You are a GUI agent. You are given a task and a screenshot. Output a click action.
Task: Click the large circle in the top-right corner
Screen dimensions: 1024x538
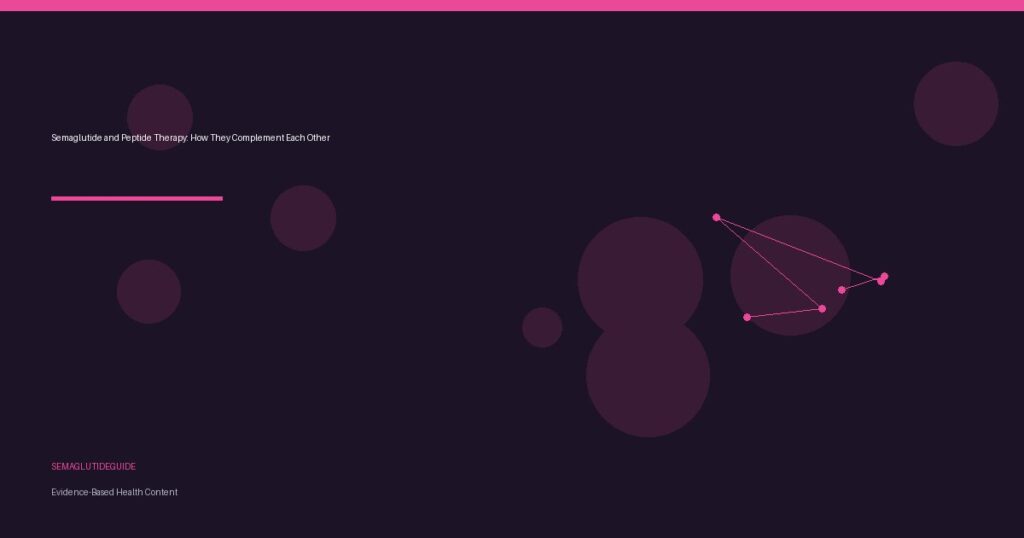tap(955, 103)
